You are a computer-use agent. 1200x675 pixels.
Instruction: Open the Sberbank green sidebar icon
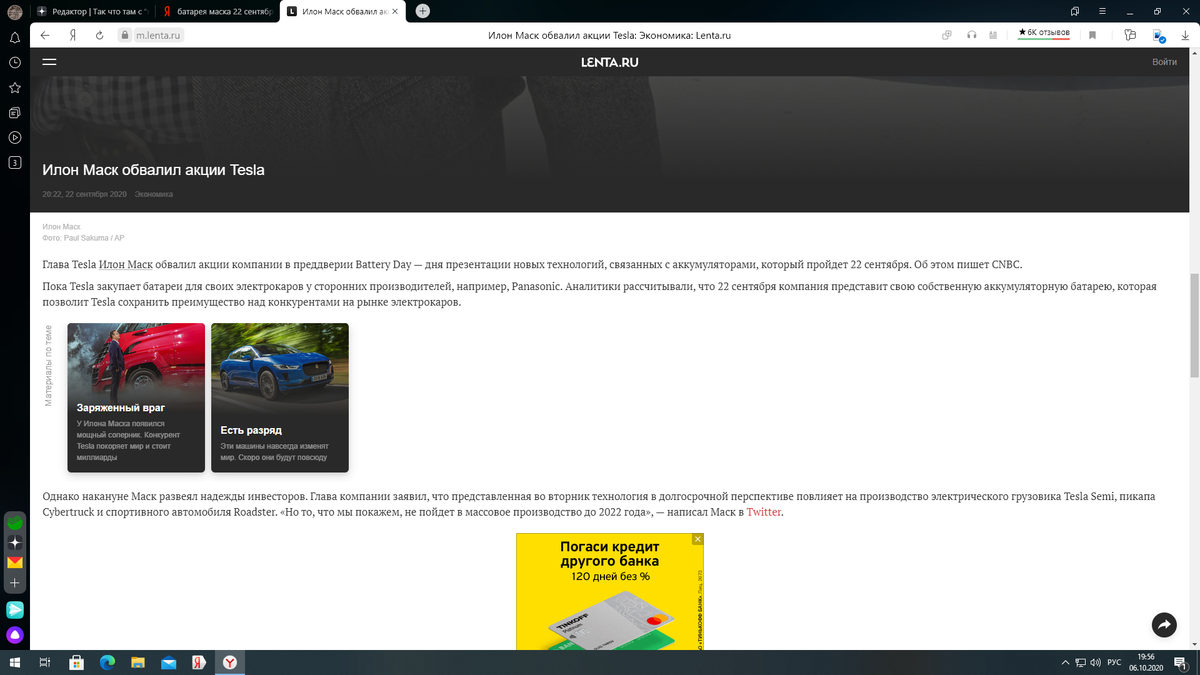(15, 523)
